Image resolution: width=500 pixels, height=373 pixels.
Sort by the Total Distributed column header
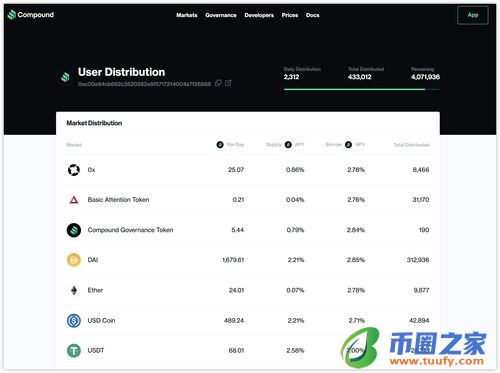tap(411, 145)
